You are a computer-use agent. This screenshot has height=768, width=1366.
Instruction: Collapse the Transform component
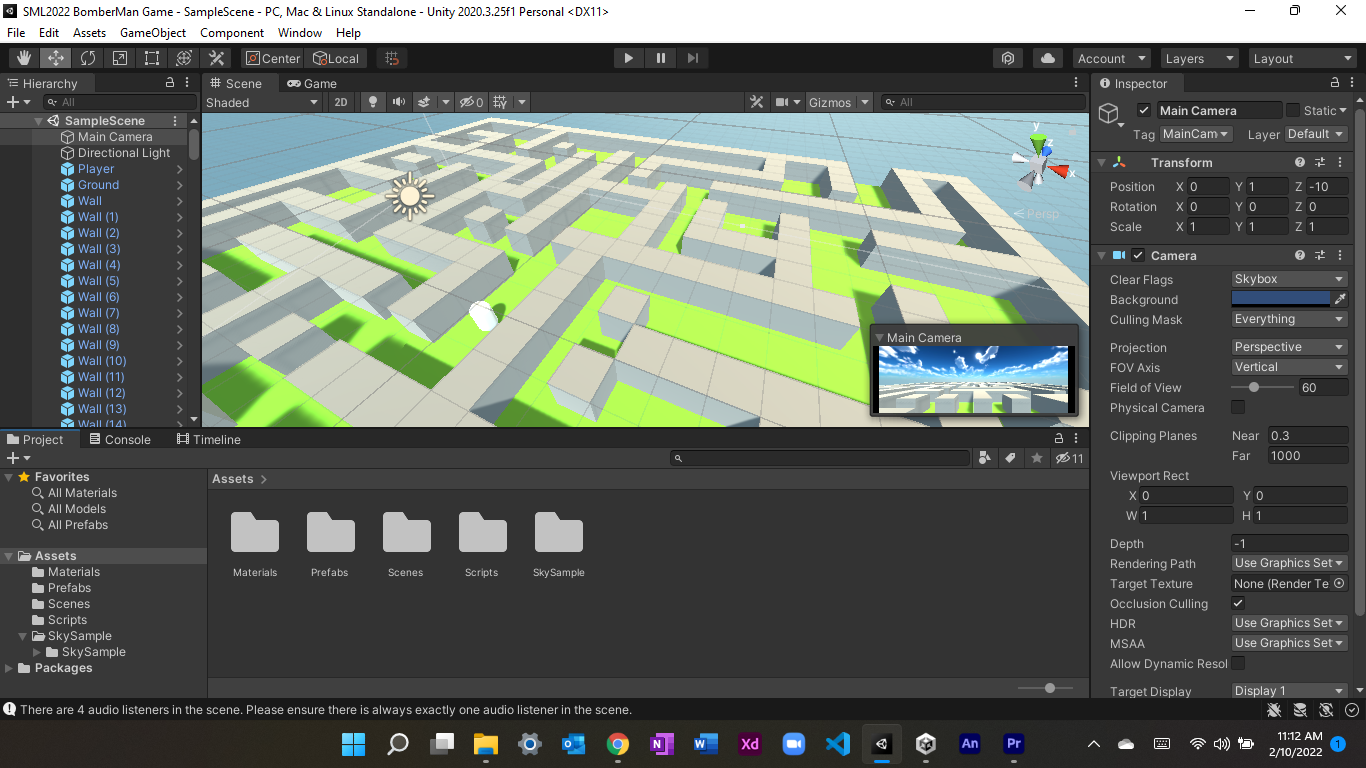pos(1101,162)
